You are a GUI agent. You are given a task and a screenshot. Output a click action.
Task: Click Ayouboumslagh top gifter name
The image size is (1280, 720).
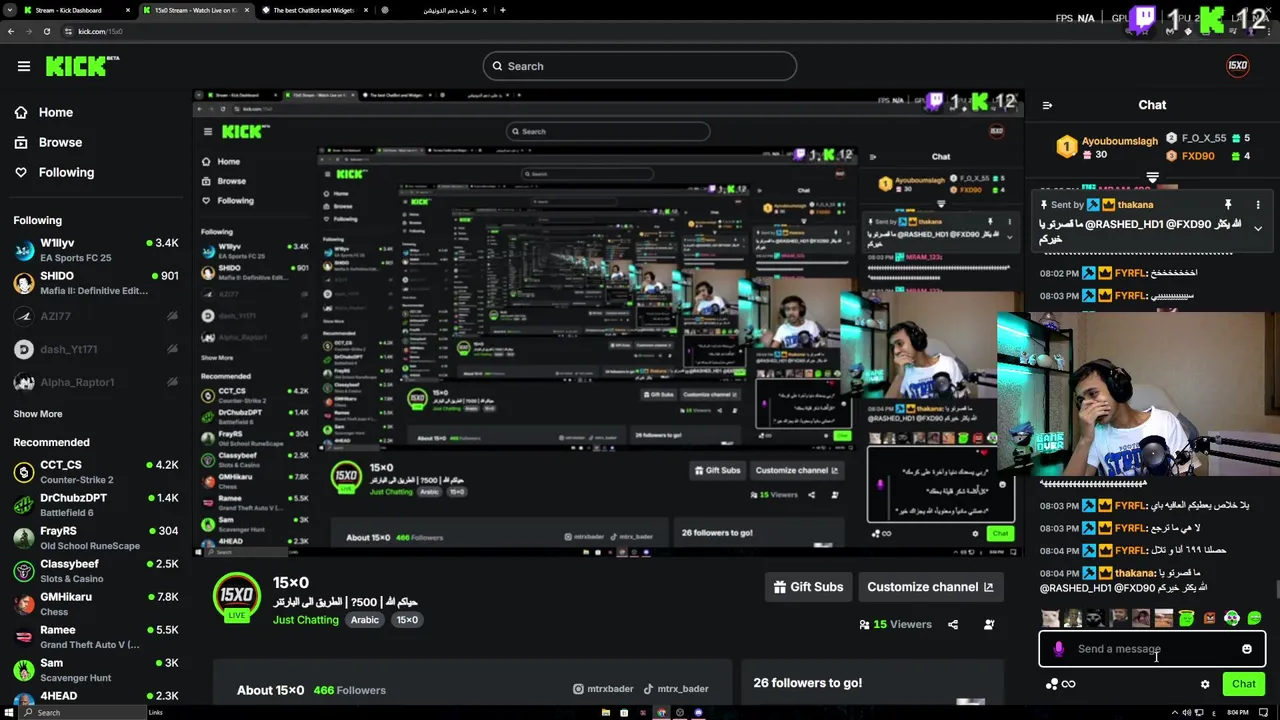(1119, 141)
